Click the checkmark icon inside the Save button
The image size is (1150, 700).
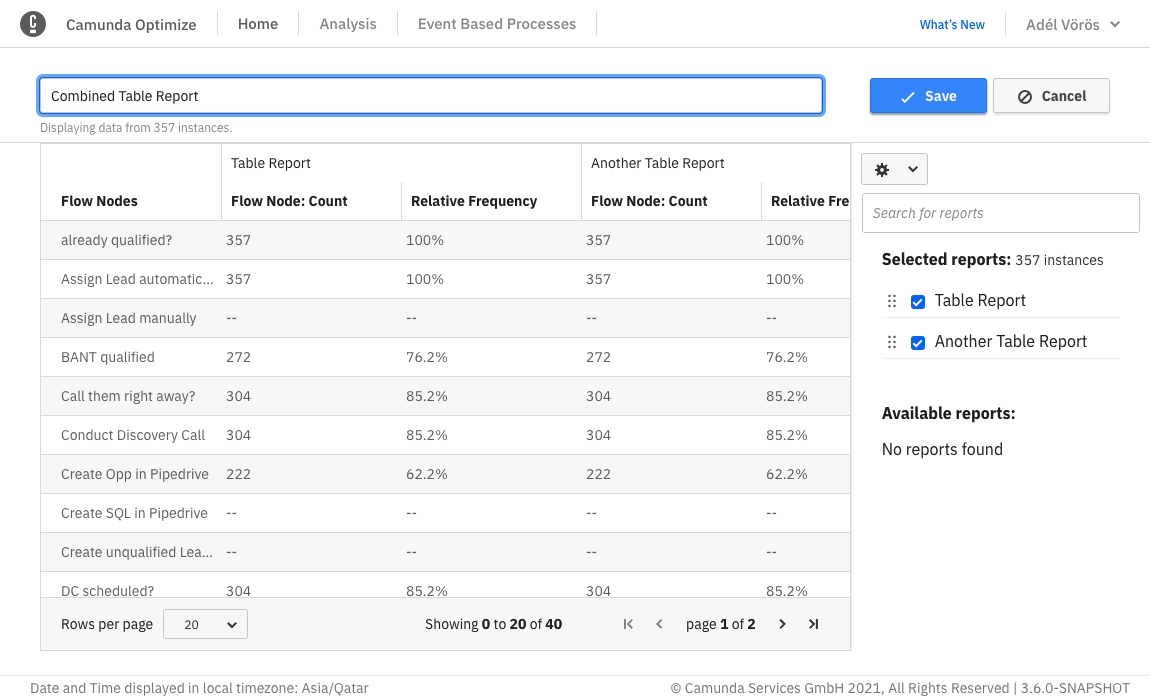pos(905,95)
